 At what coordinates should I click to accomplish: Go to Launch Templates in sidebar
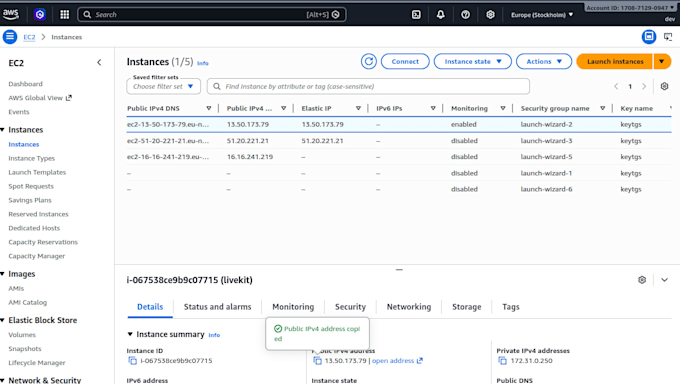click(37, 172)
